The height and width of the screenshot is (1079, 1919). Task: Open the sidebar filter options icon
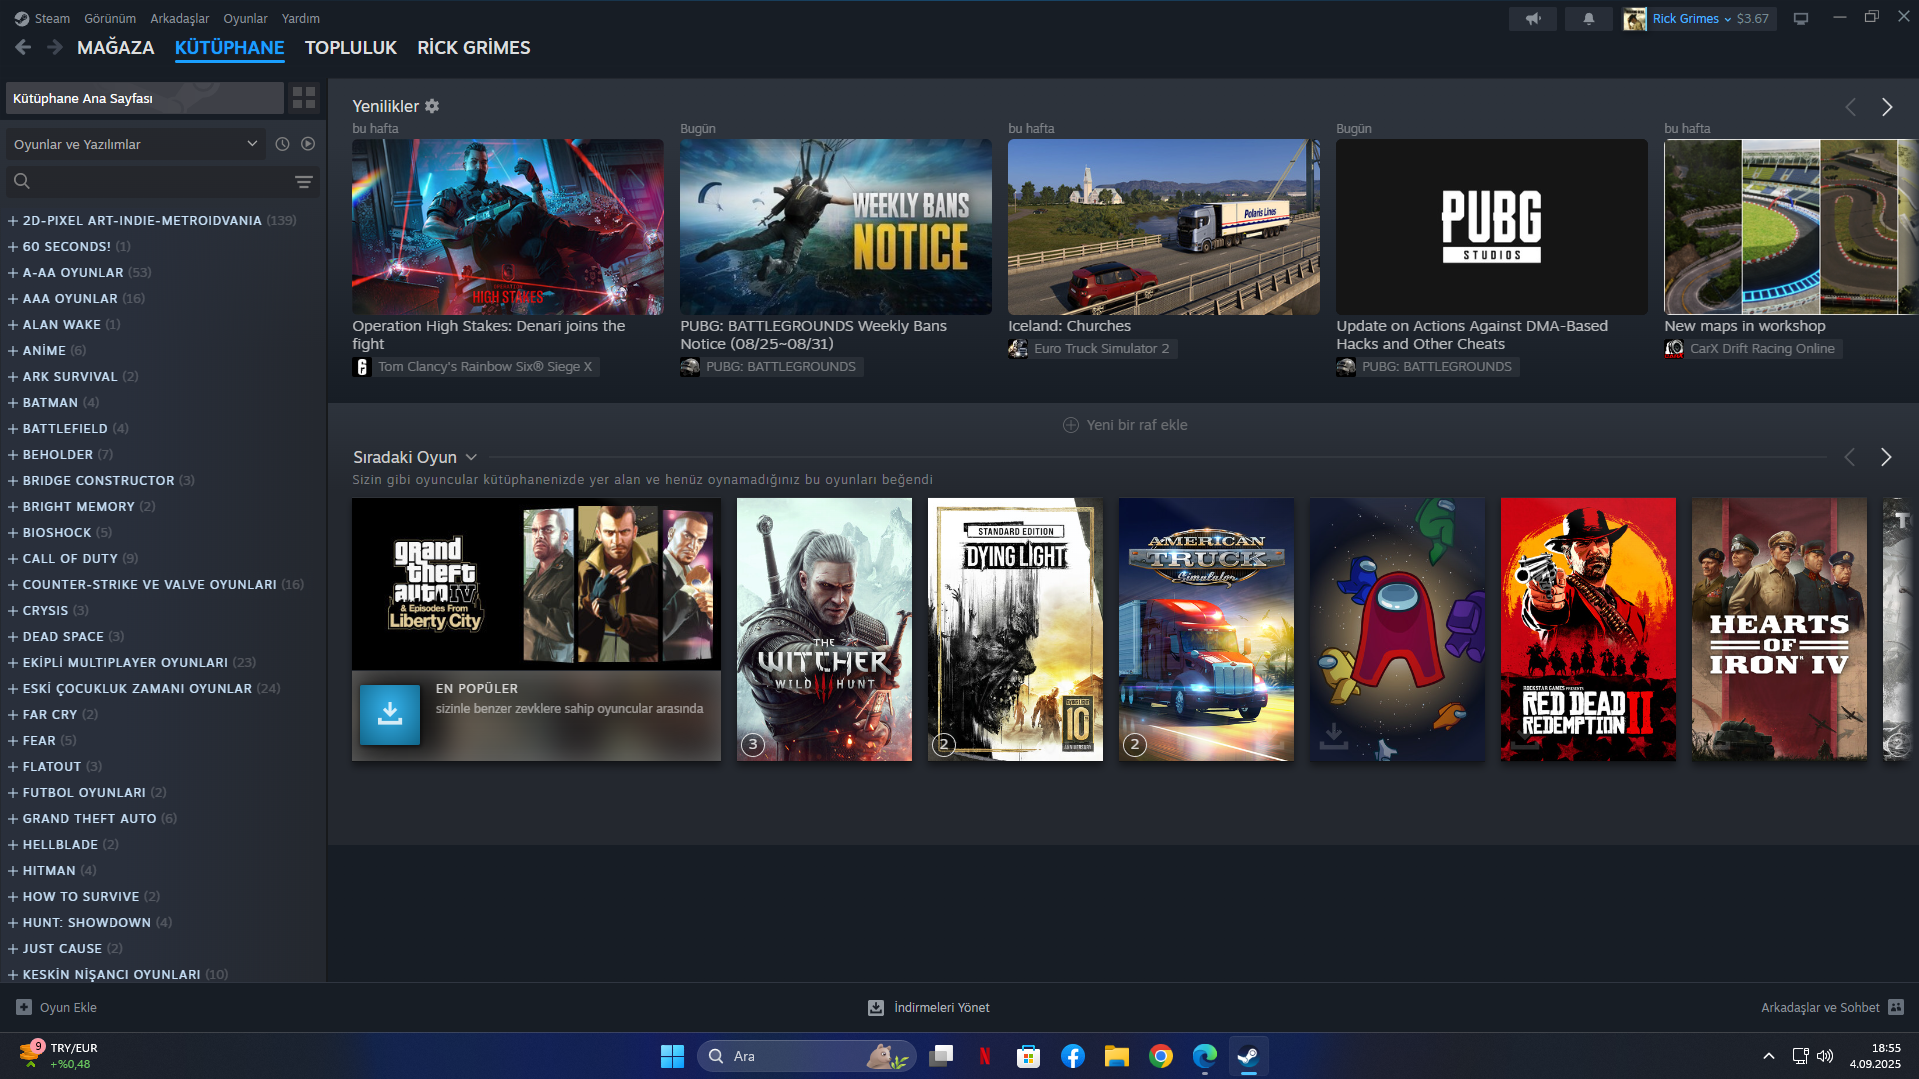[x=304, y=182]
